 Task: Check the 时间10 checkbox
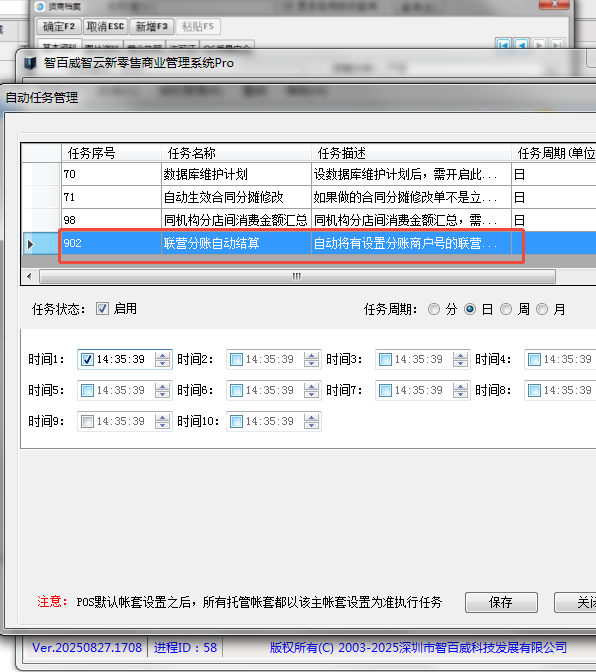[x=237, y=421]
